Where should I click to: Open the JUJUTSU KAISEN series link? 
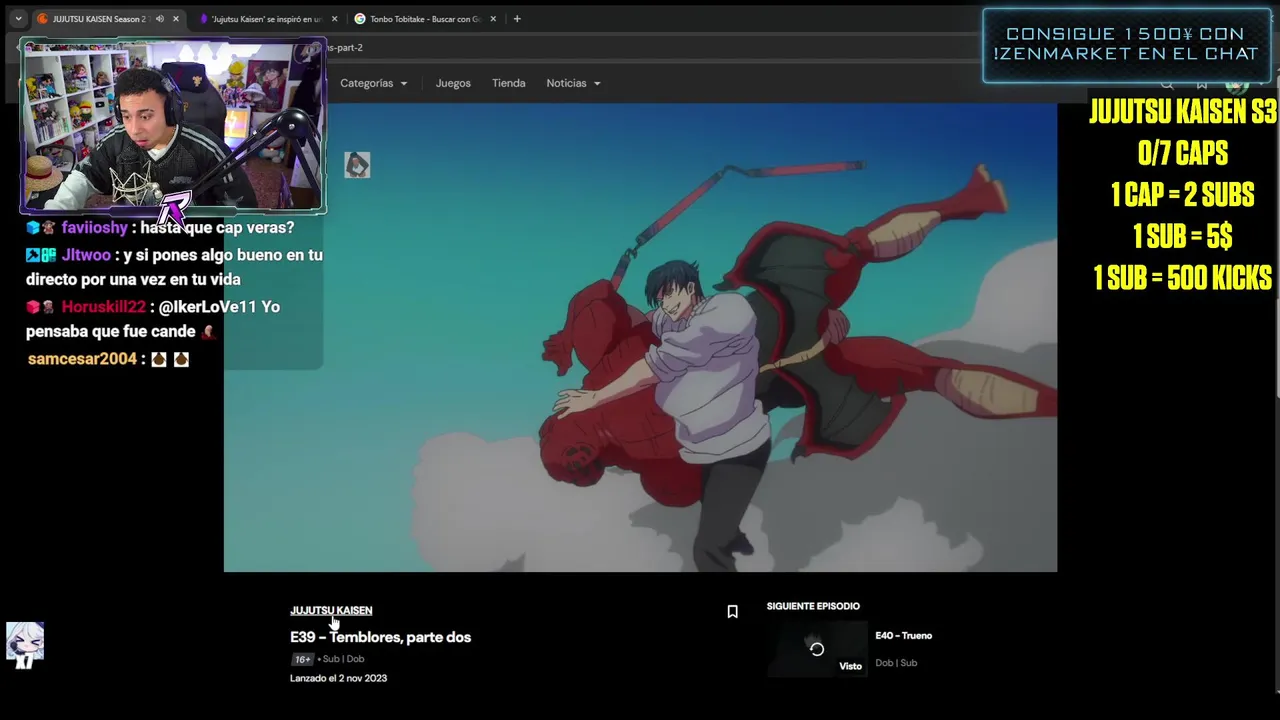(331, 610)
